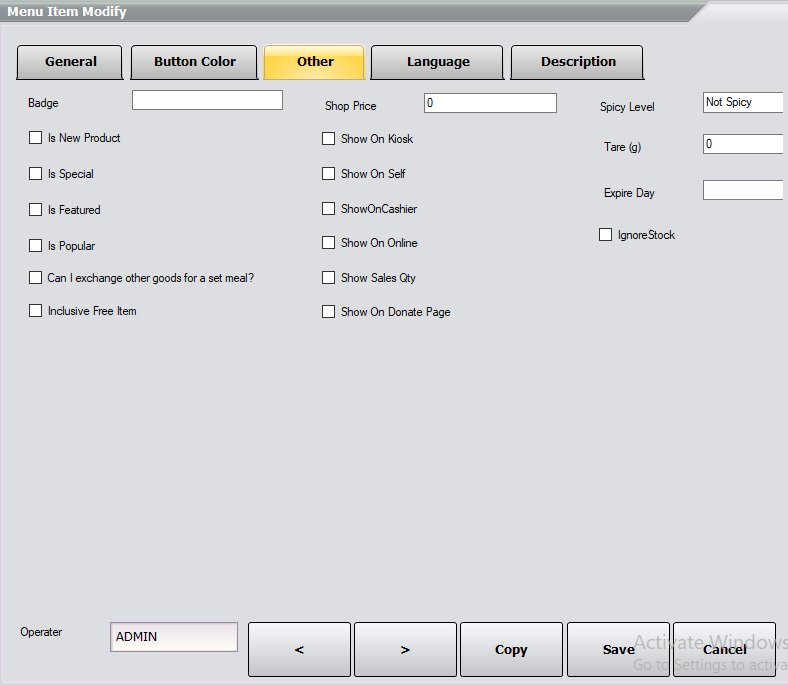The image size is (788, 685).
Task: Click the Shop Price label
Action: pyautogui.click(x=350, y=106)
